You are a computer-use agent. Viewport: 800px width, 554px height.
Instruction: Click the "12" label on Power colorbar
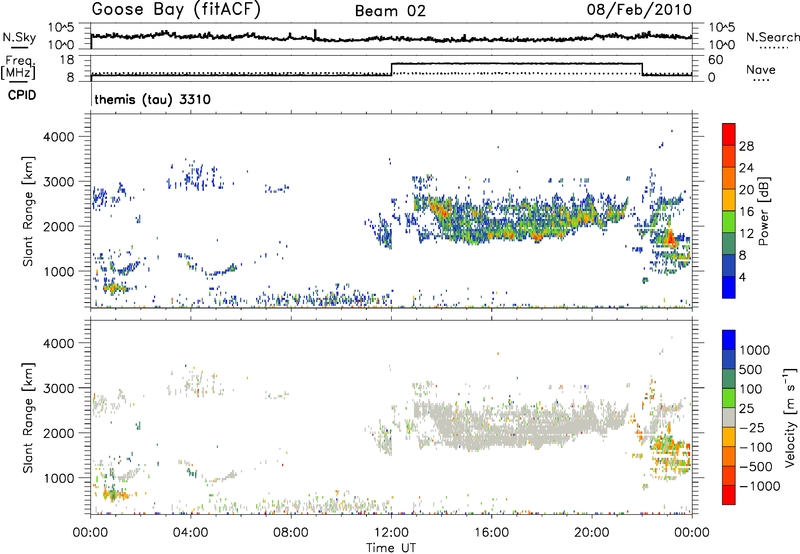[x=746, y=234]
